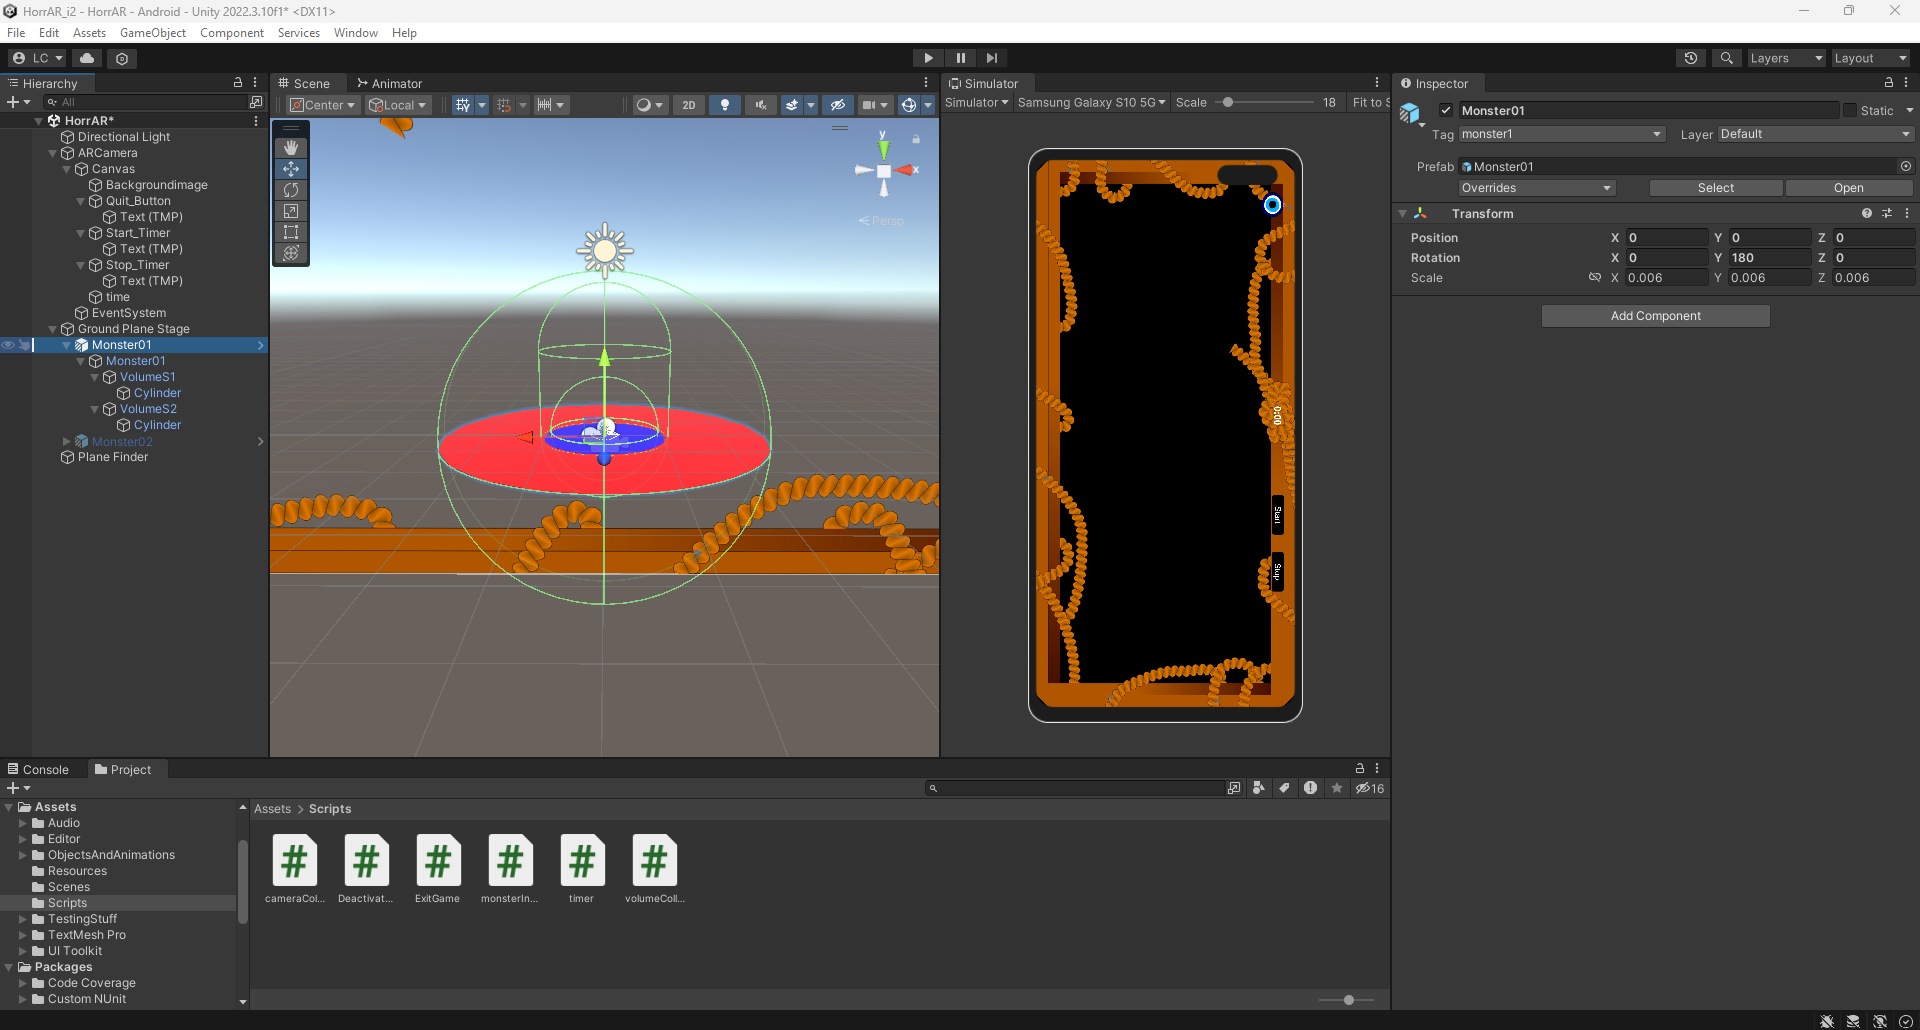Enable the Static checkbox

1850,111
